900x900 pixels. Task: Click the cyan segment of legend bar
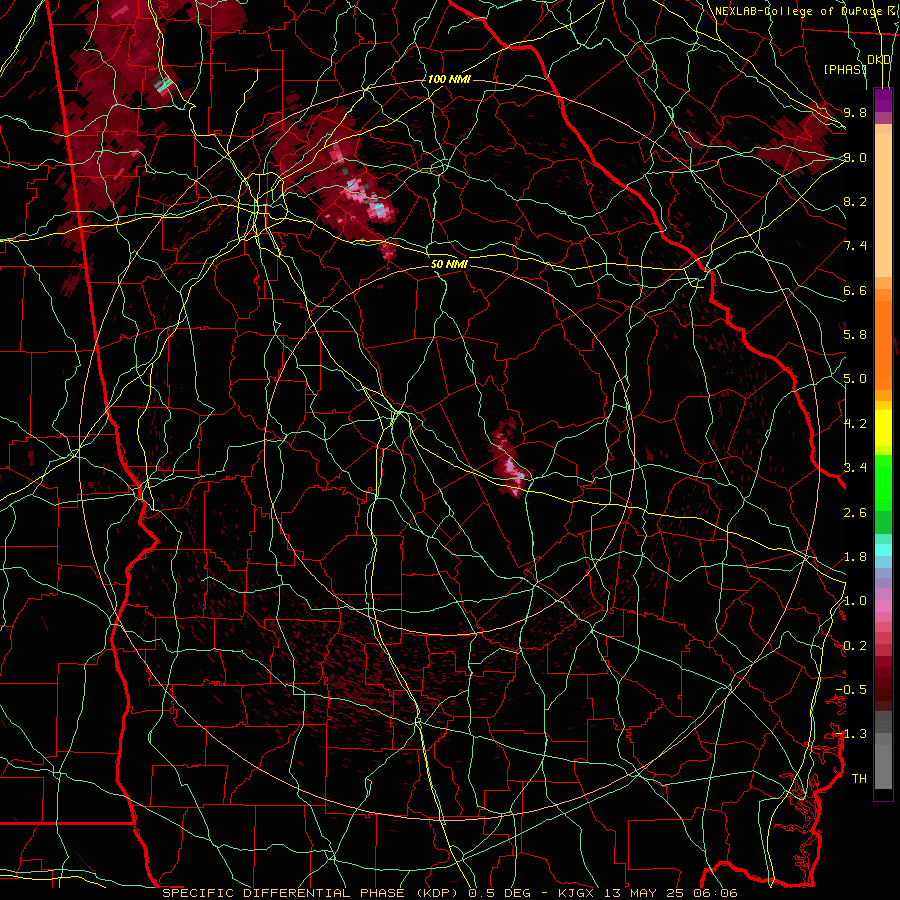tap(883, 550)
